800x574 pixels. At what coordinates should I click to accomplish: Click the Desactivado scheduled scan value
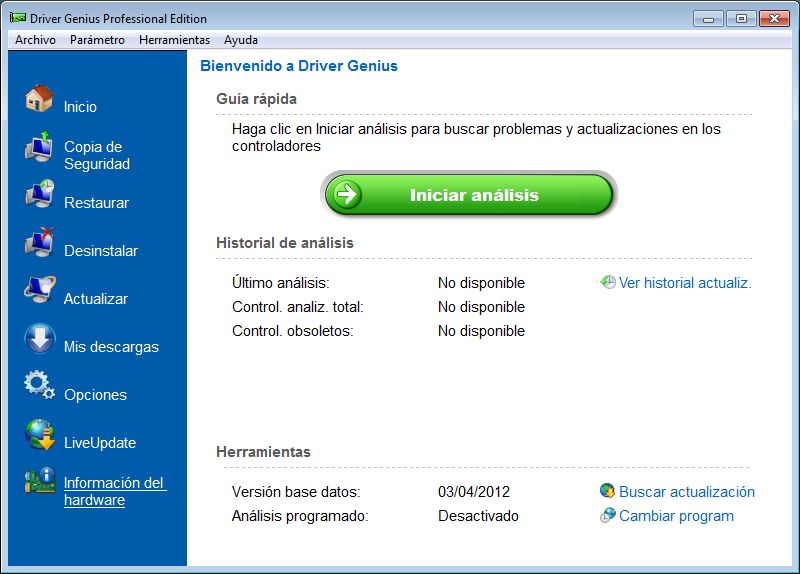pos(478,516)
